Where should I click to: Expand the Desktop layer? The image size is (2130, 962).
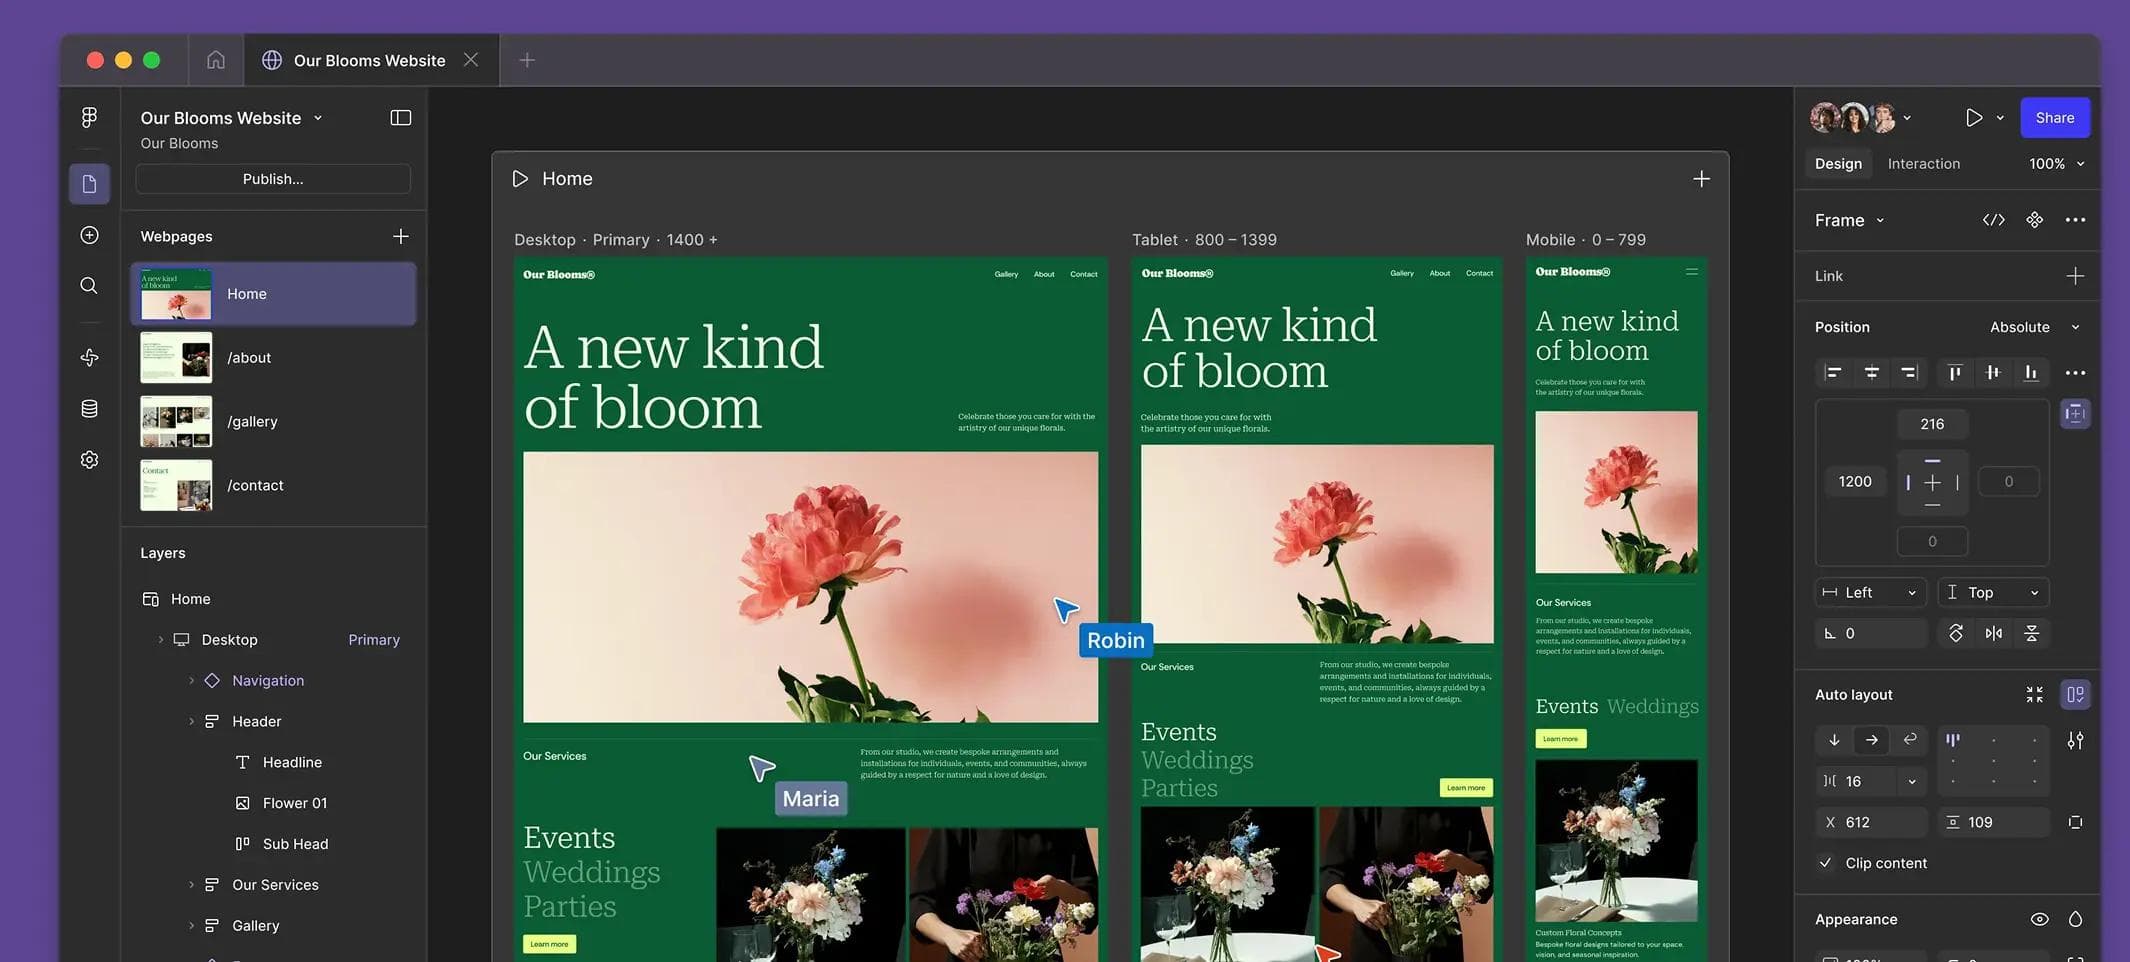coord(160,640)
